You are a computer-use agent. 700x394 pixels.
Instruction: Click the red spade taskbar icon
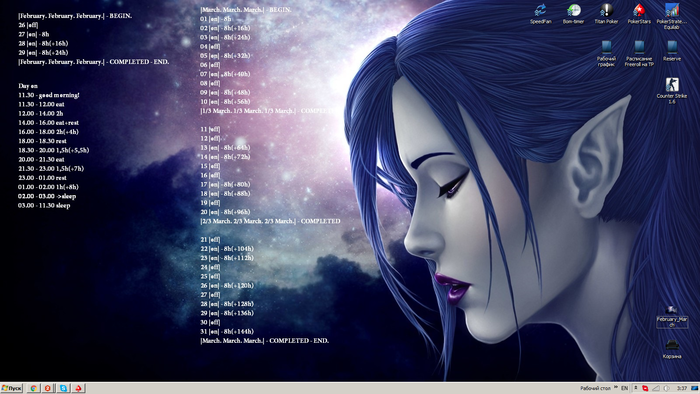click(78, 388)
